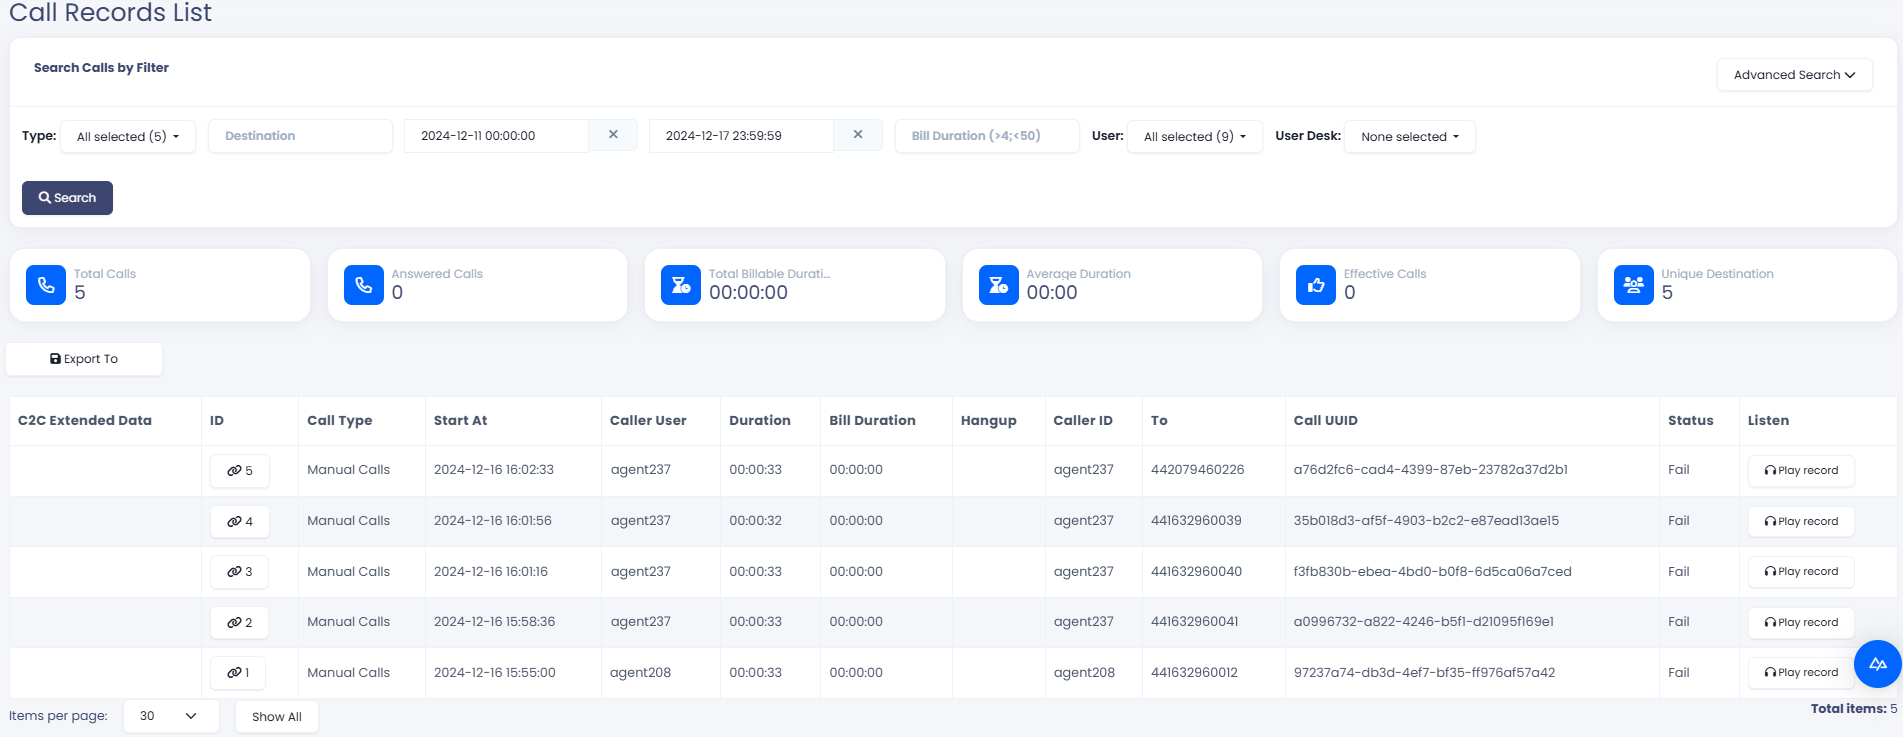This screenshot has height=737, width=1903.
Task: Play record for call to 441632960040
Action: click(1801, 572)
